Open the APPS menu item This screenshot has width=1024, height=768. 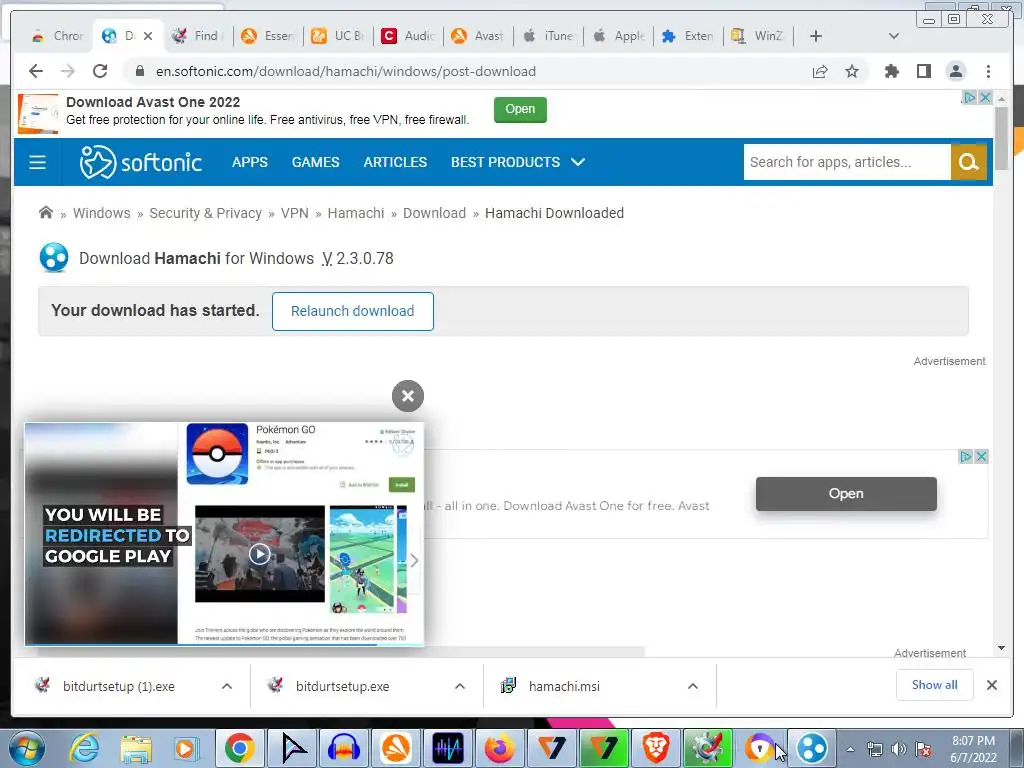(249, 162)
